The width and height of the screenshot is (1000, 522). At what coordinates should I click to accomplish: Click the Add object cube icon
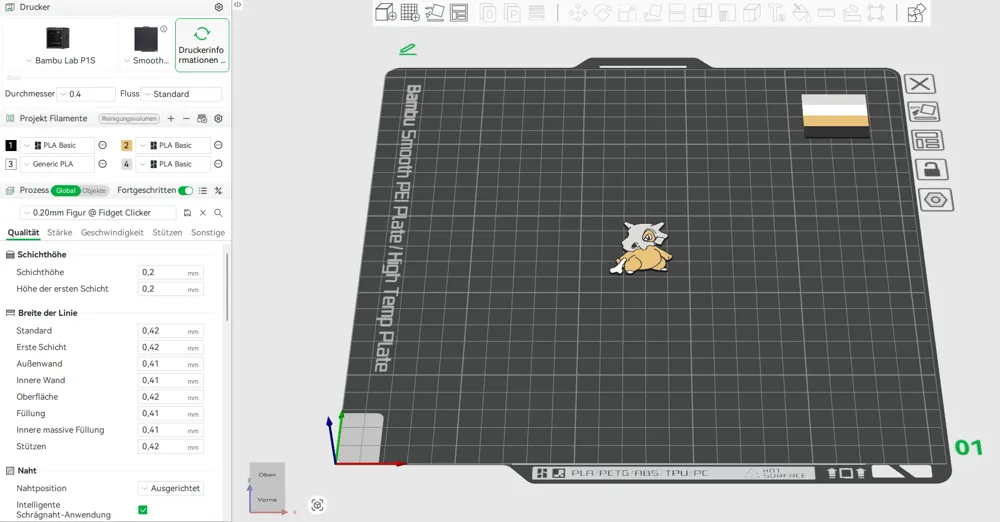[x=385, y=12]
